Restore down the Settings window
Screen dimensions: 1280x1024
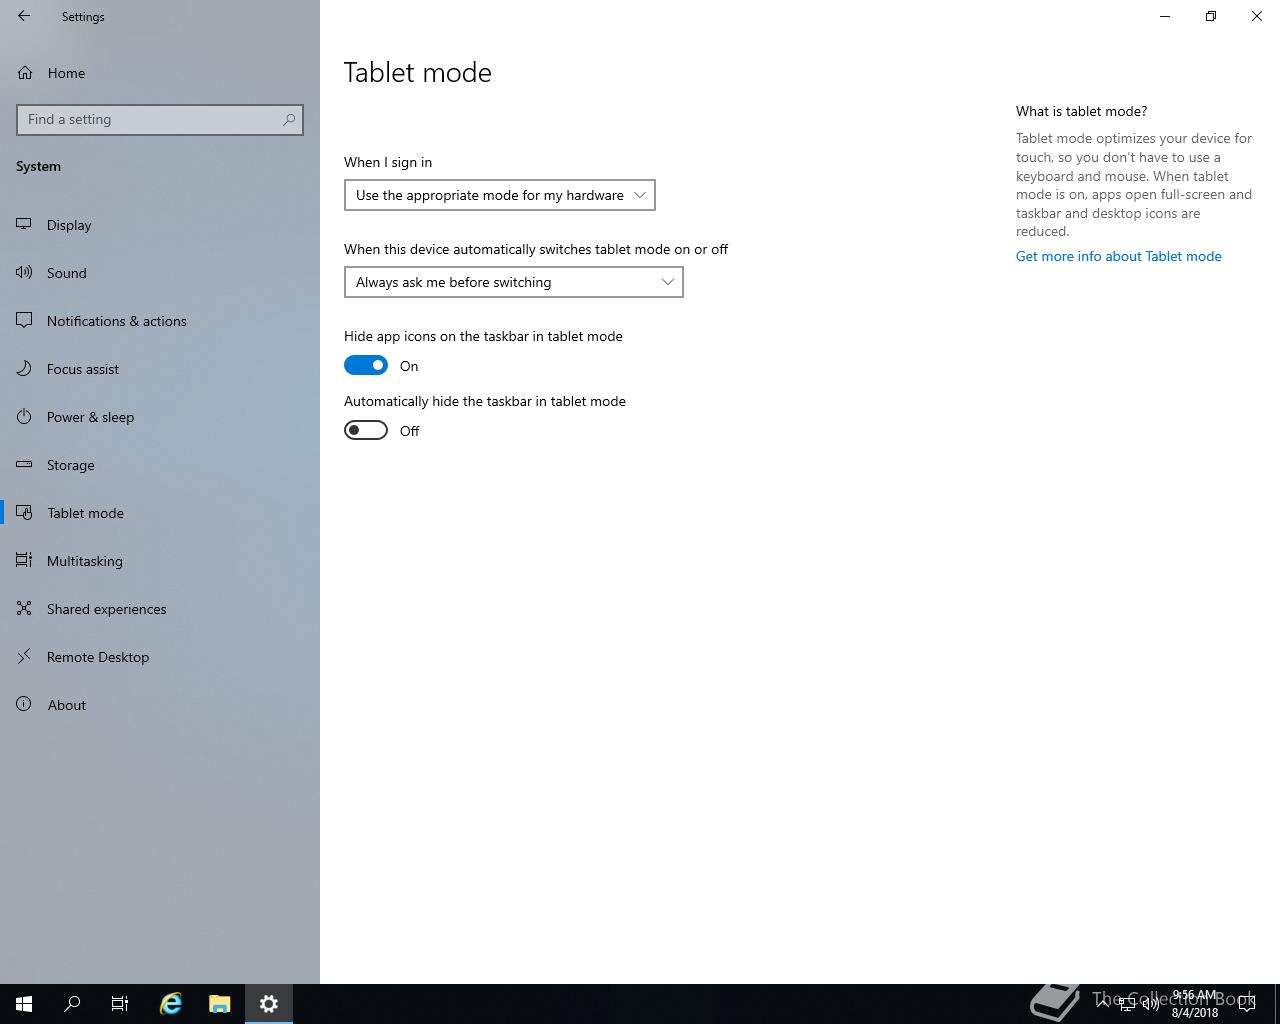(1211, 16)
